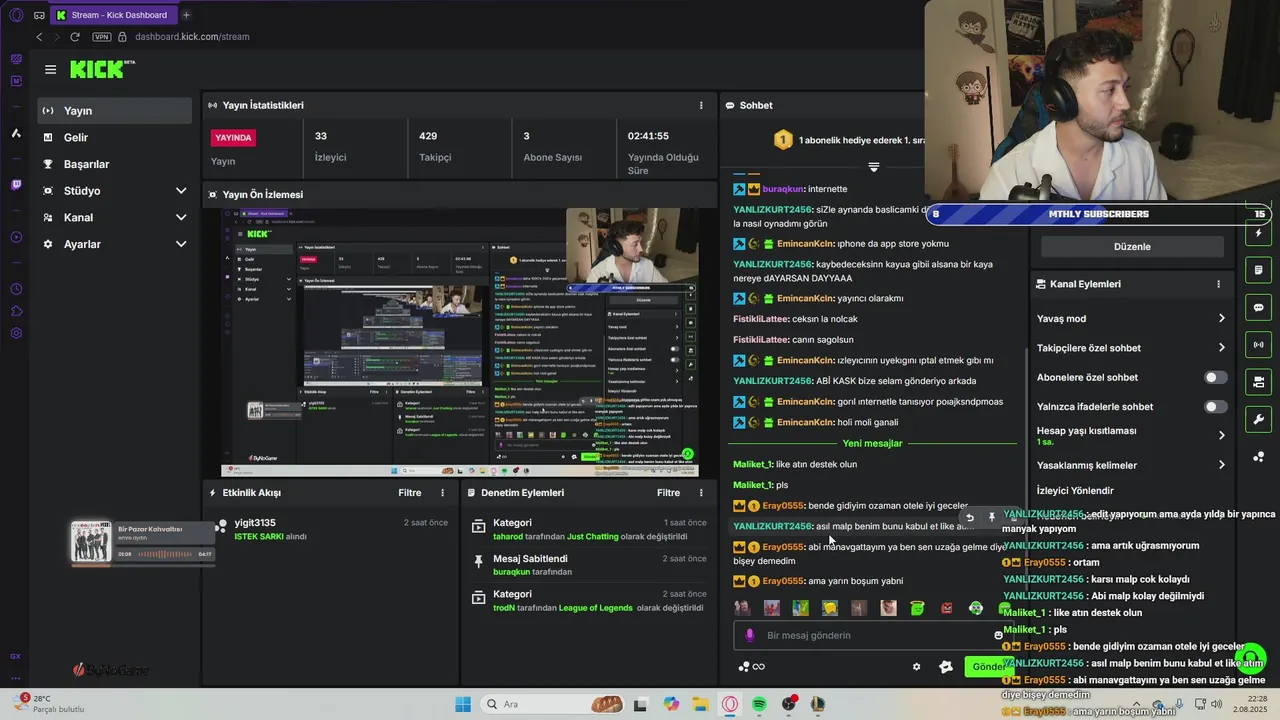Open chat settings gear icon
Image resolution: width=1280 pixels, height=720 pixels.
coord(916,667)
